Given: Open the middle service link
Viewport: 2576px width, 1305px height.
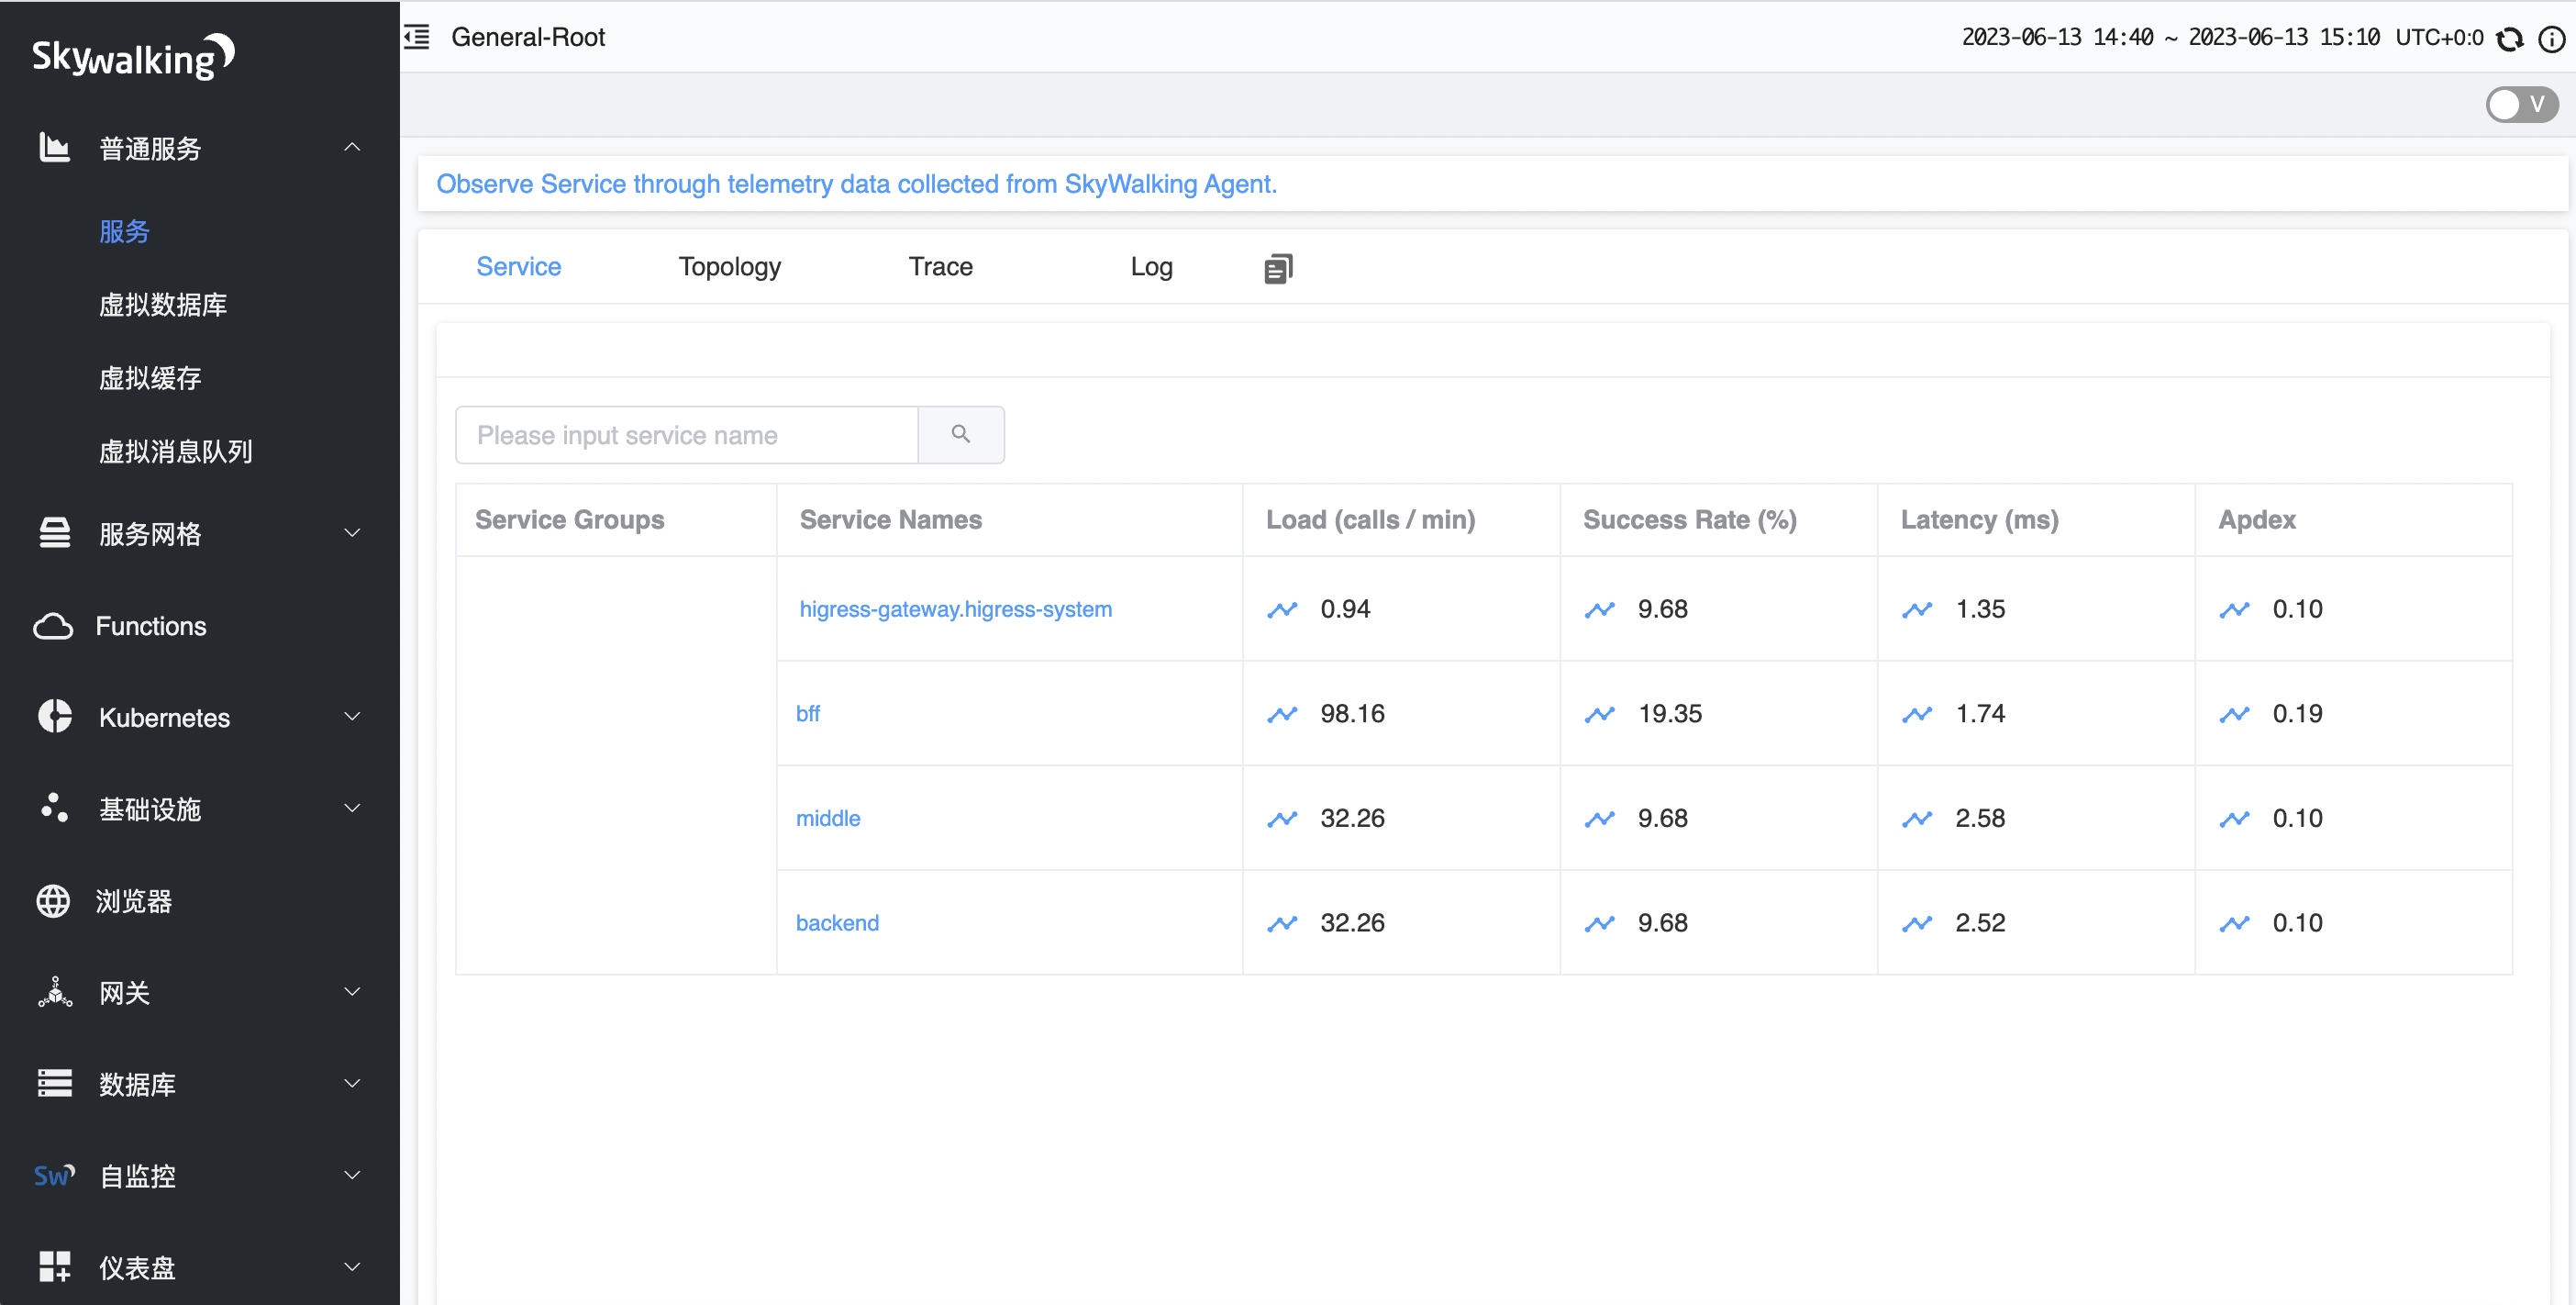Looking at the screenshot, I should click(x=828, y=818).
